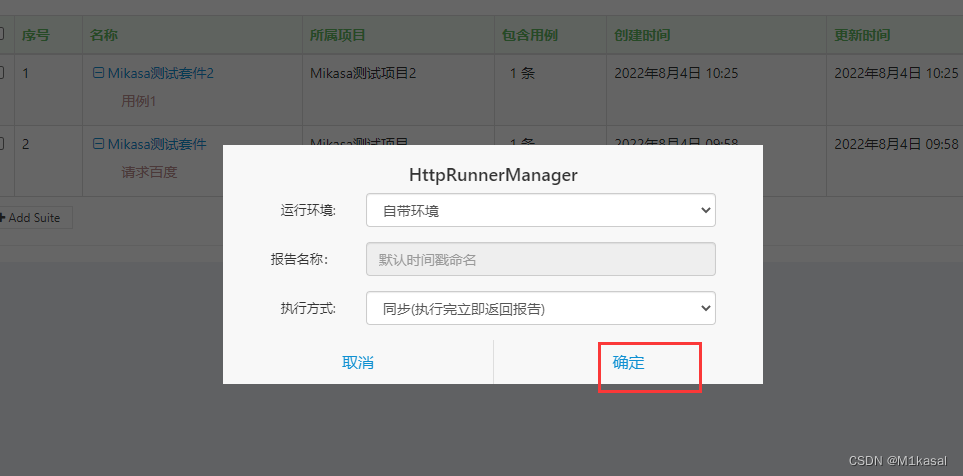Viewport: 963px width, 476px height.
Task: Collapse the Mikasa测试套件 row in row 2
Action: click(x=98, y=144)
